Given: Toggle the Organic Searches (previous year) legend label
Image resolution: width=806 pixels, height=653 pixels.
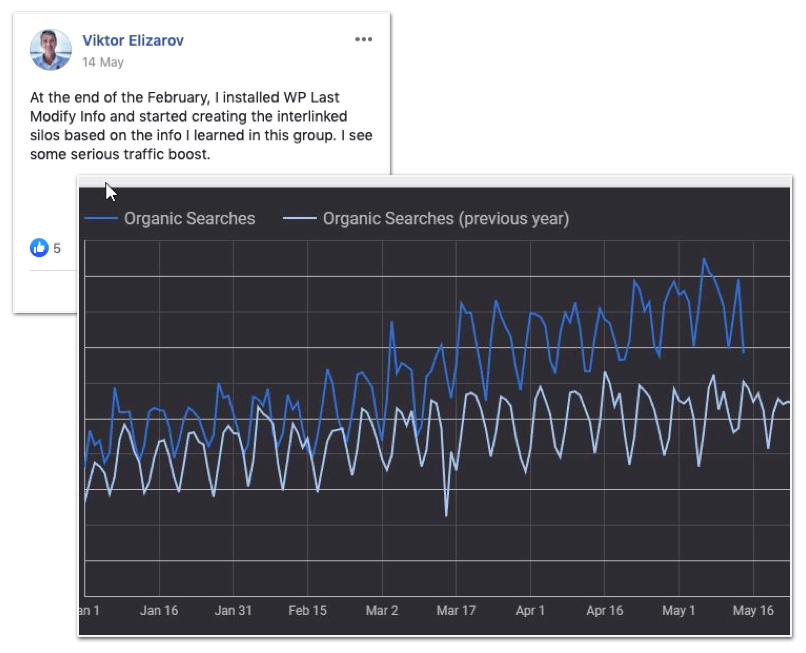Looking at the screenshot, I should (x=445, y=218).
